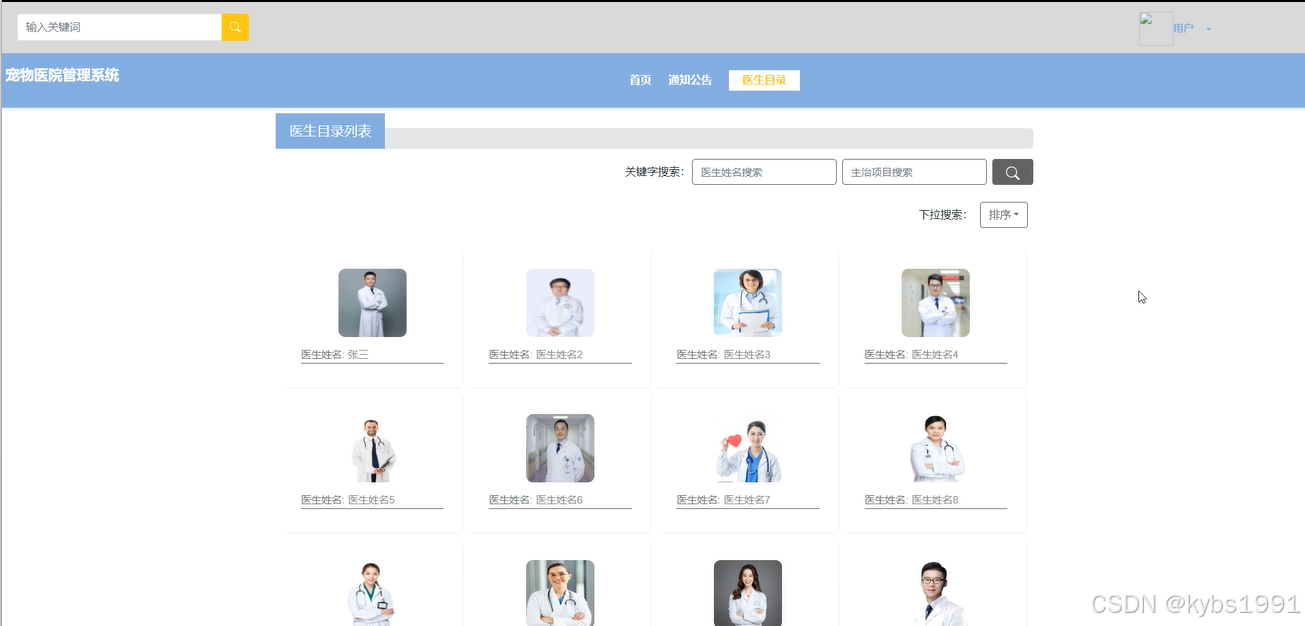
Task: Open 通知公告 navigation item
Action: (690, 80)
